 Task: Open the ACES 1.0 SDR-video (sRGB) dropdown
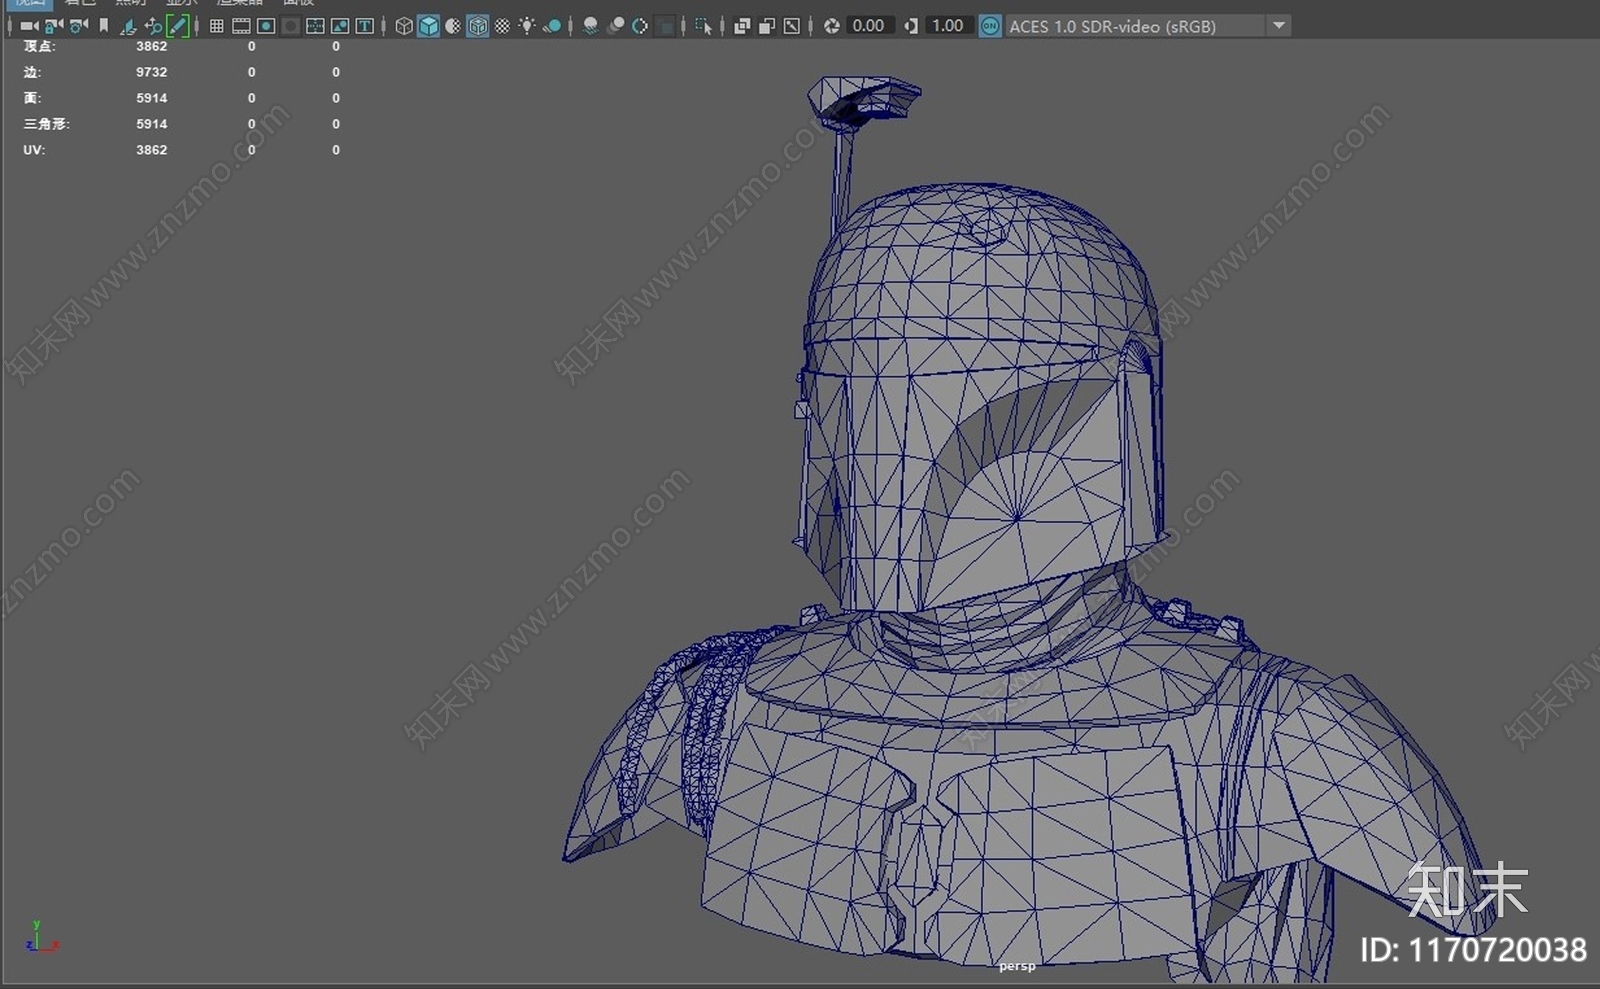(x=1147, y=26)
